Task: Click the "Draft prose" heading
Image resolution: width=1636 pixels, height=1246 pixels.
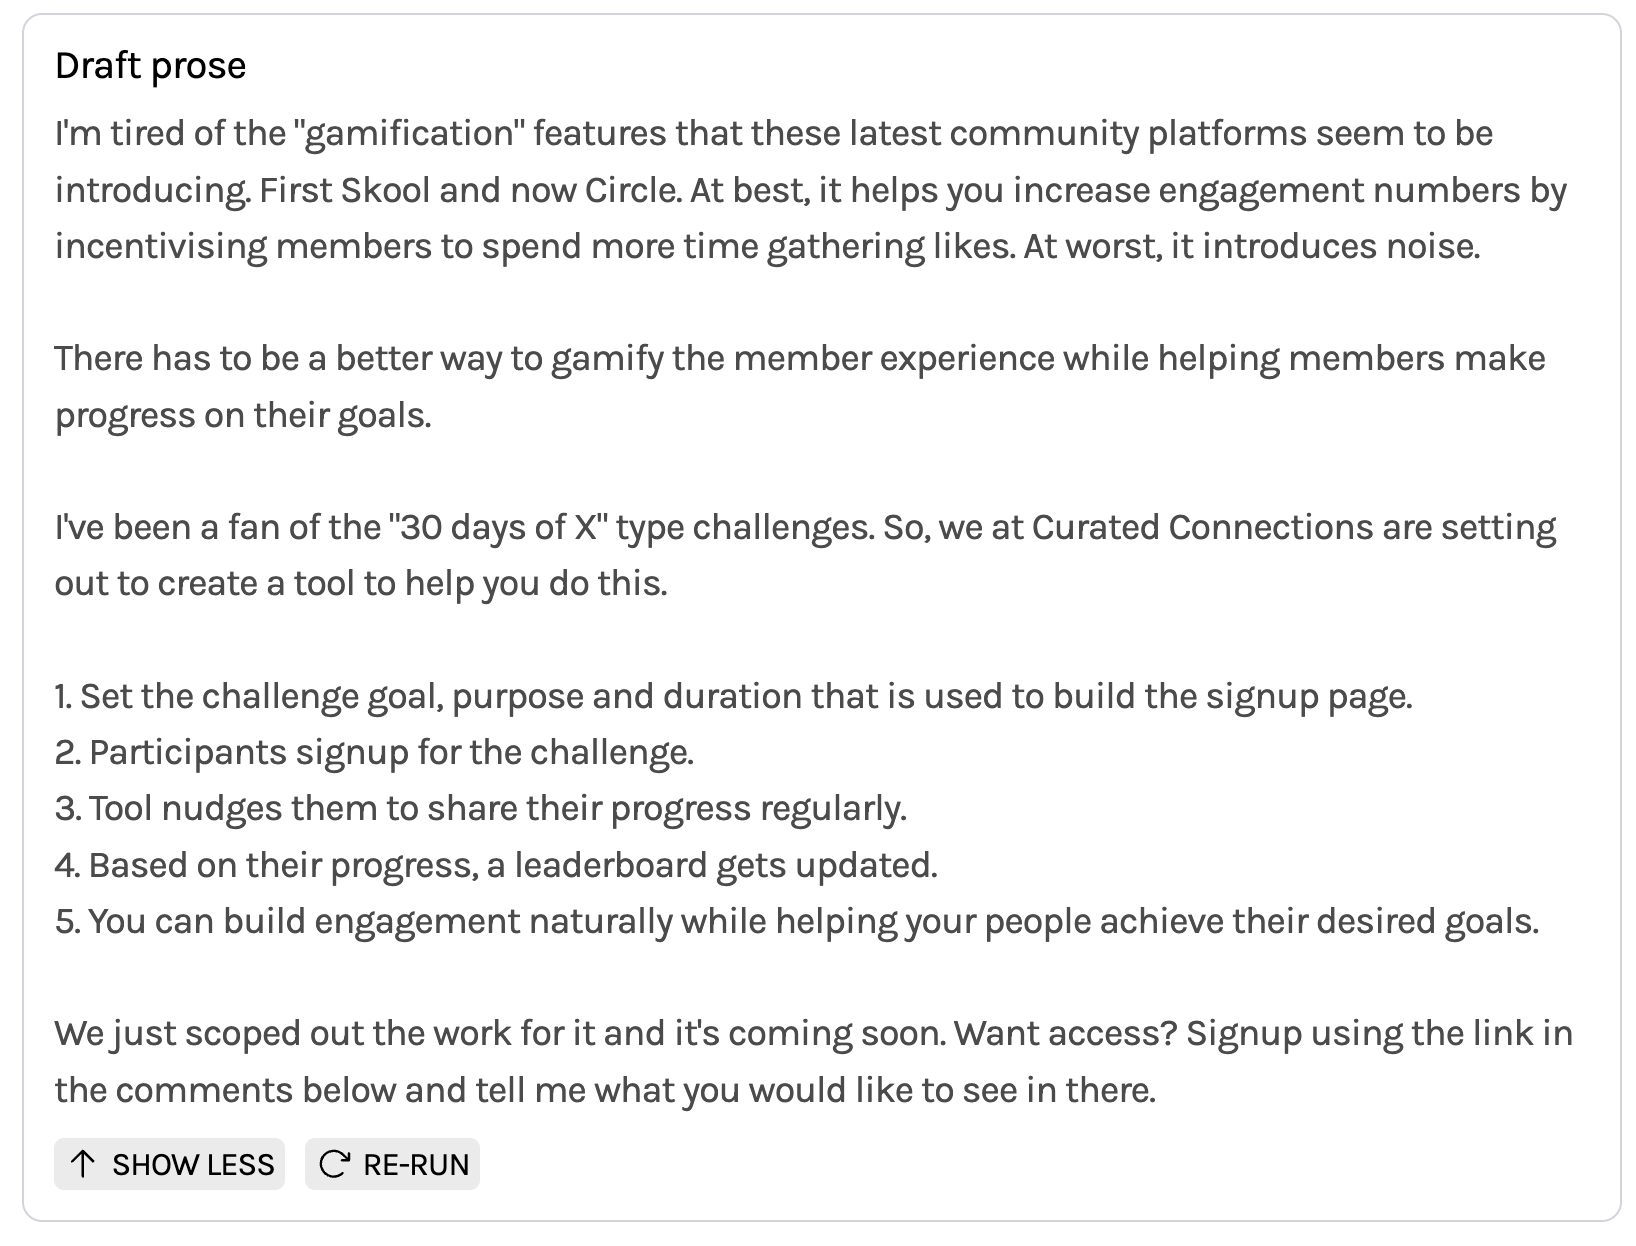Action: pos(150,66)
